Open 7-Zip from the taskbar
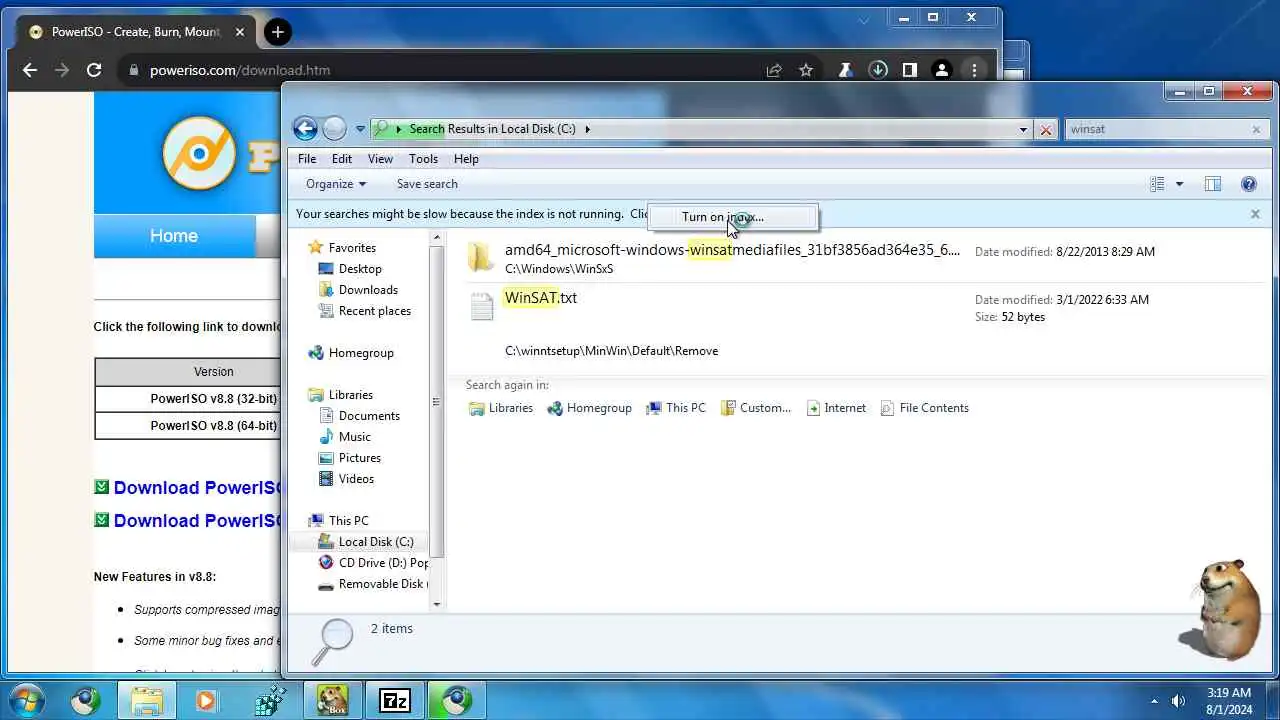Viewport: 1280px width, 720px height. pyautogui.click(x=395, y=701)
